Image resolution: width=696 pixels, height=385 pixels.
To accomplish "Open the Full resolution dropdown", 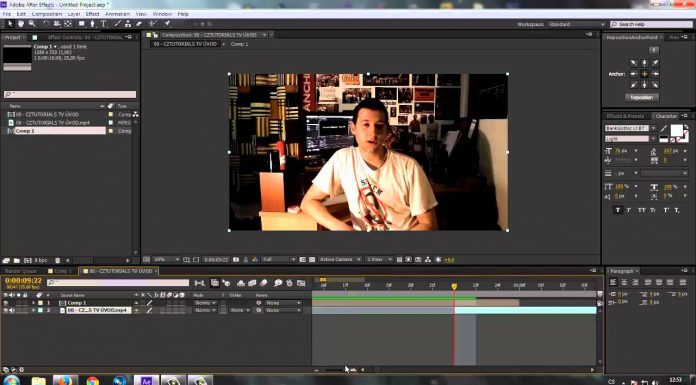I will tap(278, 259).
